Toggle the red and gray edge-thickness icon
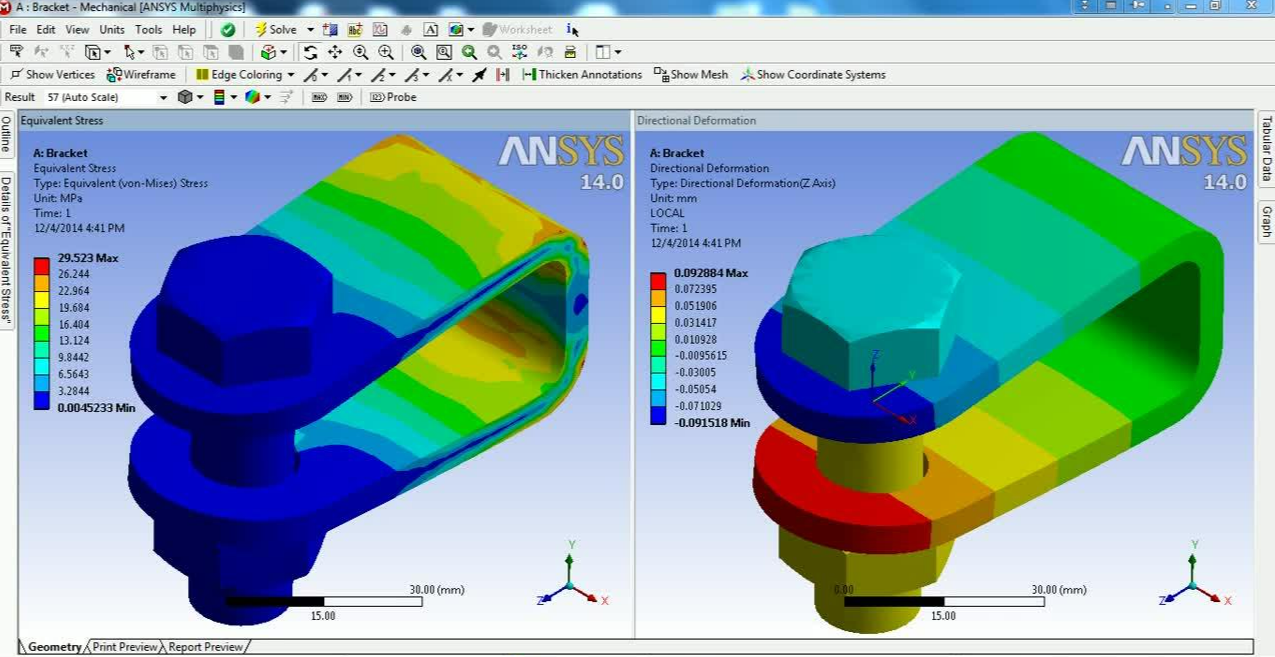Viewport: 1275px width, 657px height. (503, 75)
